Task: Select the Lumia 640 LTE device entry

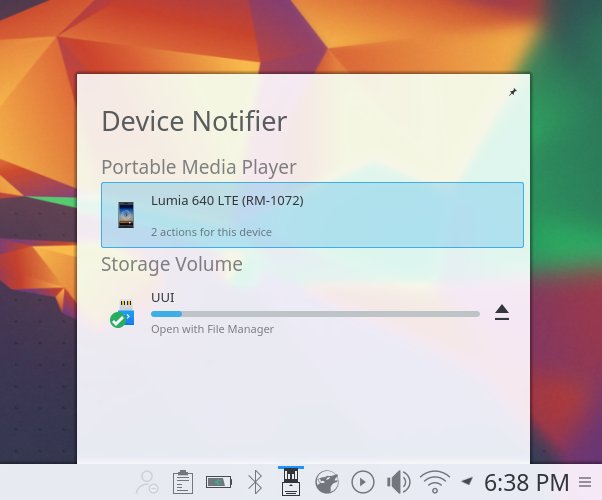Action: 312,214
